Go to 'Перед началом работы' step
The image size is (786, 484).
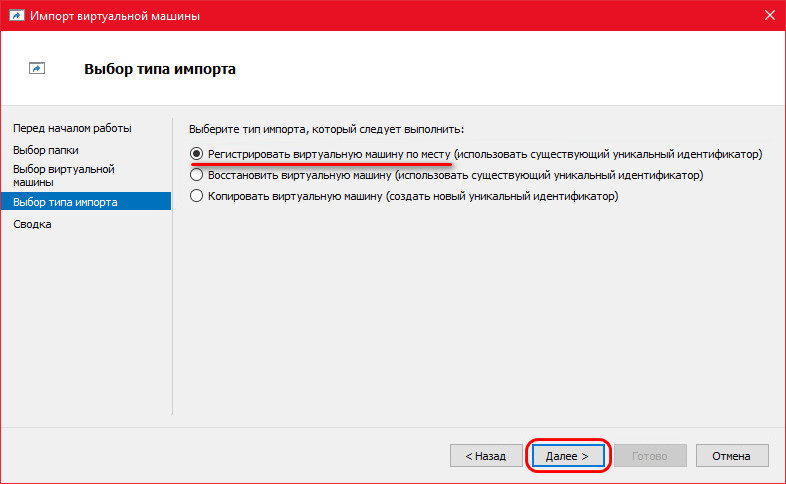[x=72, y=128]
